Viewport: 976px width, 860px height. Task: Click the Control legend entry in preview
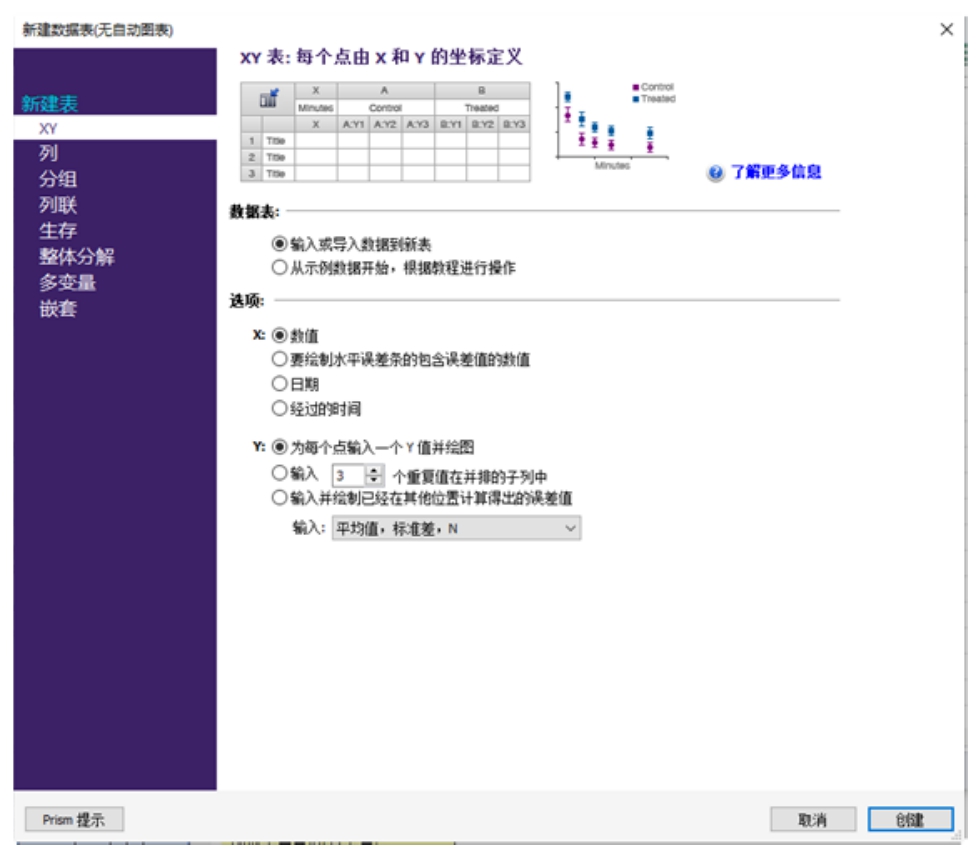[x=654, y=87]
